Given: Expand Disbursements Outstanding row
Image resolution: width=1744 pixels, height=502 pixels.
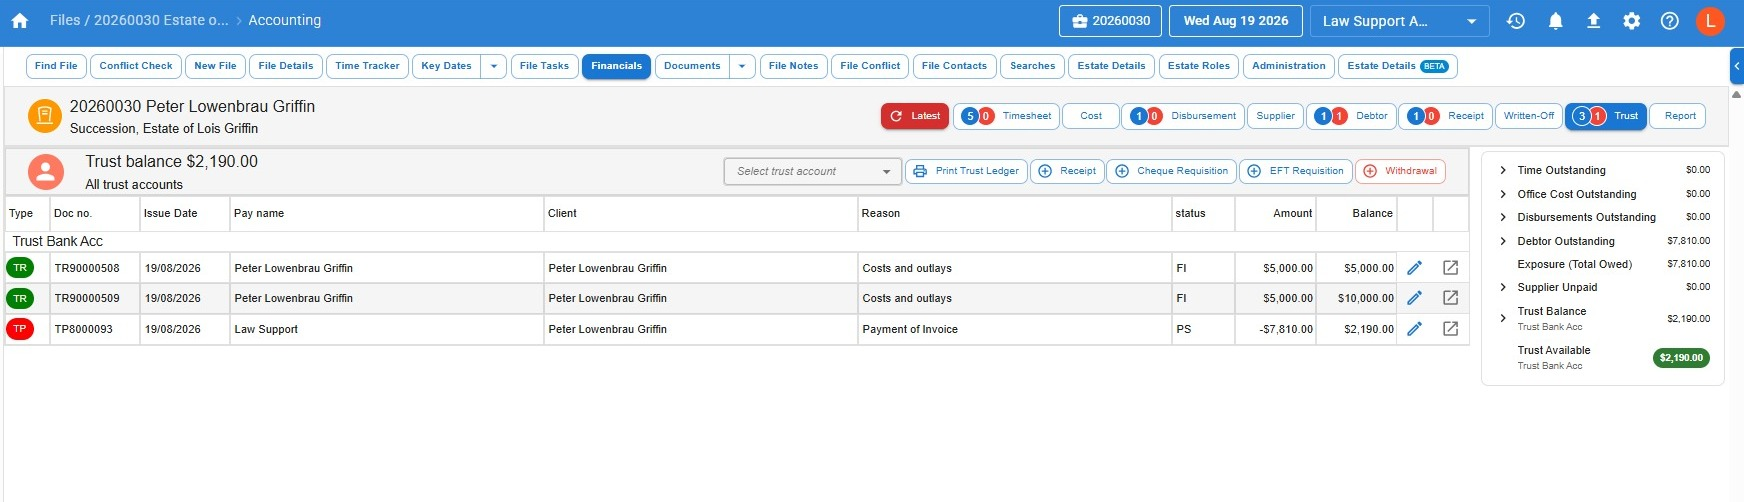Looking at the screenshot, I should [x=1502, y=217].
